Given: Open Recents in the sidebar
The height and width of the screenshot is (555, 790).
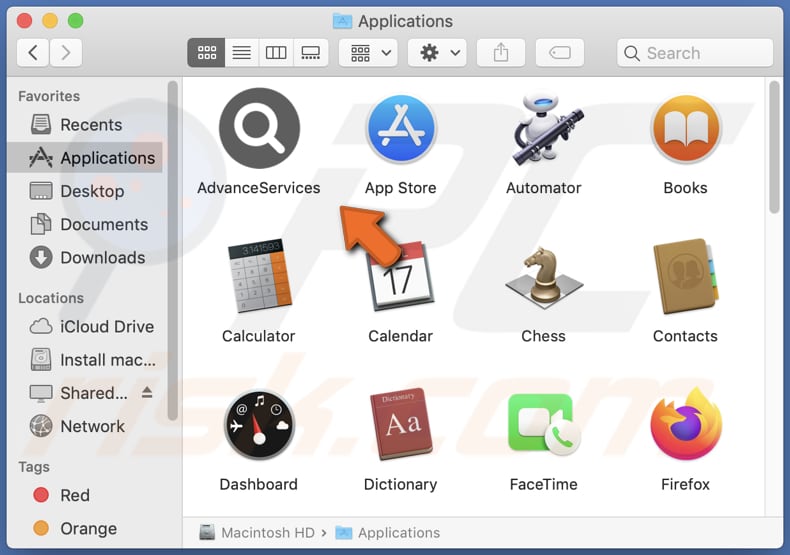Looking at the screenshot, I should 85,124.
